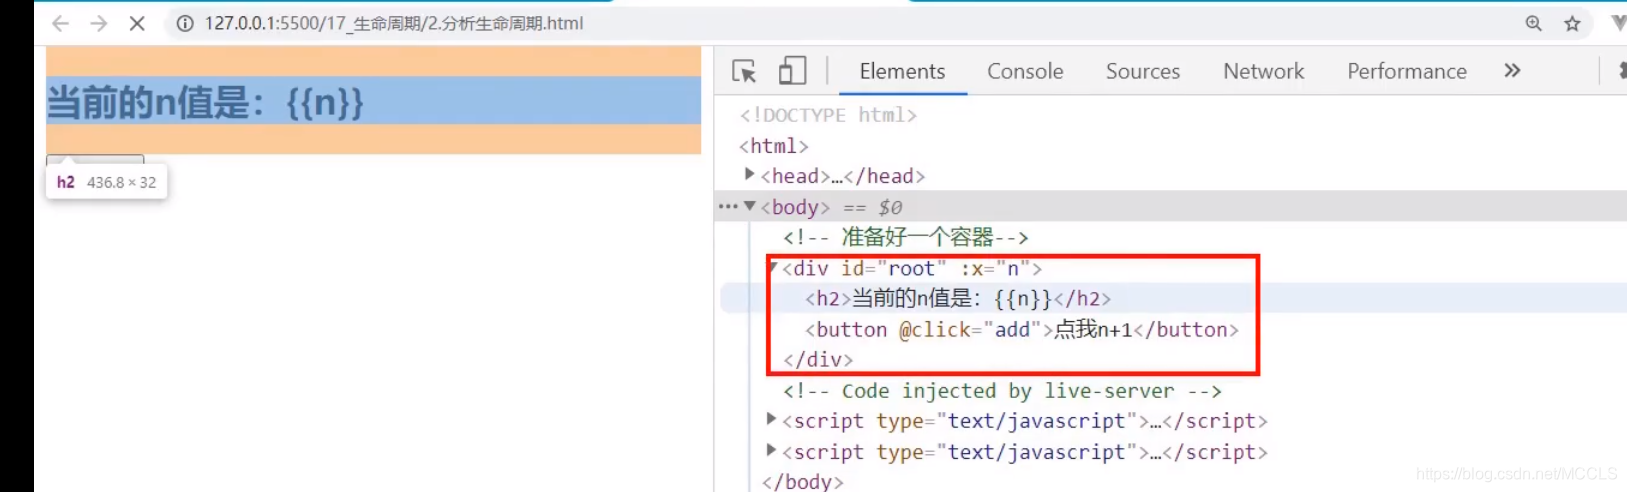Expand the second script type="text/javascript" node
Viewport: 1627px width, 492px height.
[x=771, y=450]
